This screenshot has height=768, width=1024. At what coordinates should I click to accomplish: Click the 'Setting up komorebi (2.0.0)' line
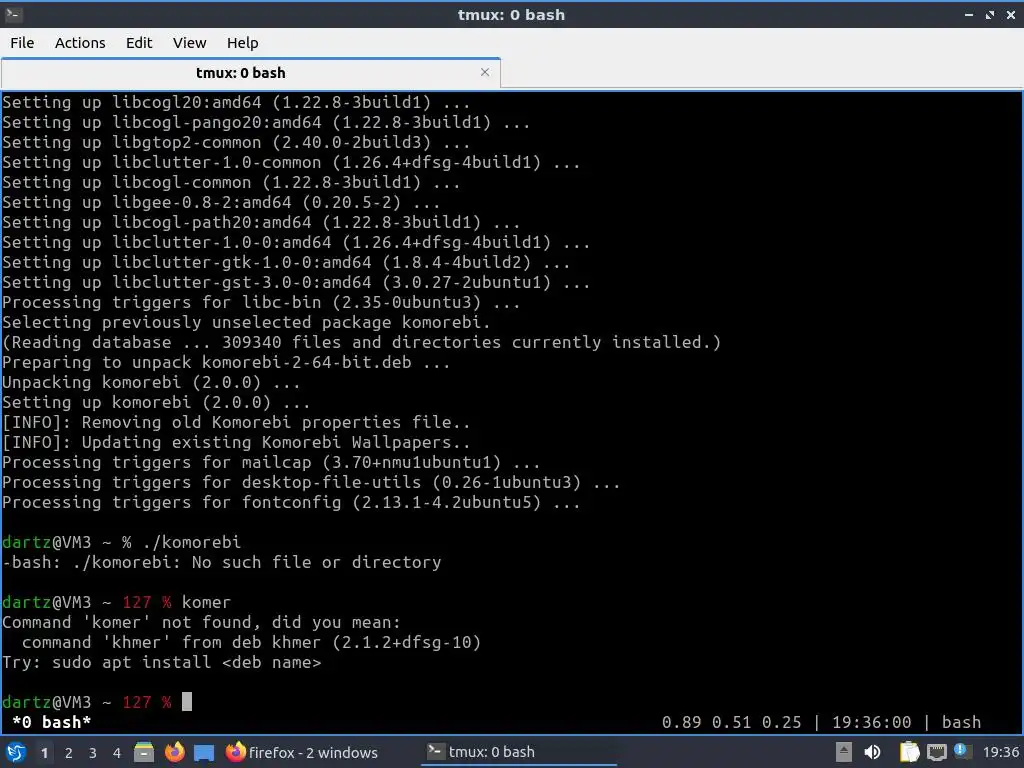tap(156, 402)
